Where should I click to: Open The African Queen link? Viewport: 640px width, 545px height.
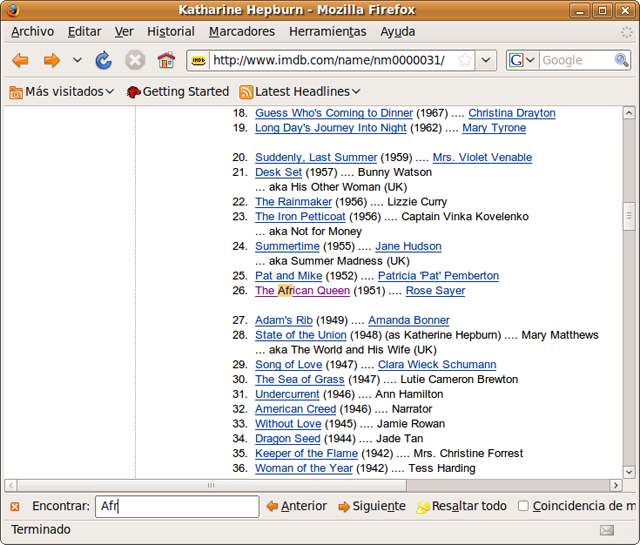click(302, 291)
